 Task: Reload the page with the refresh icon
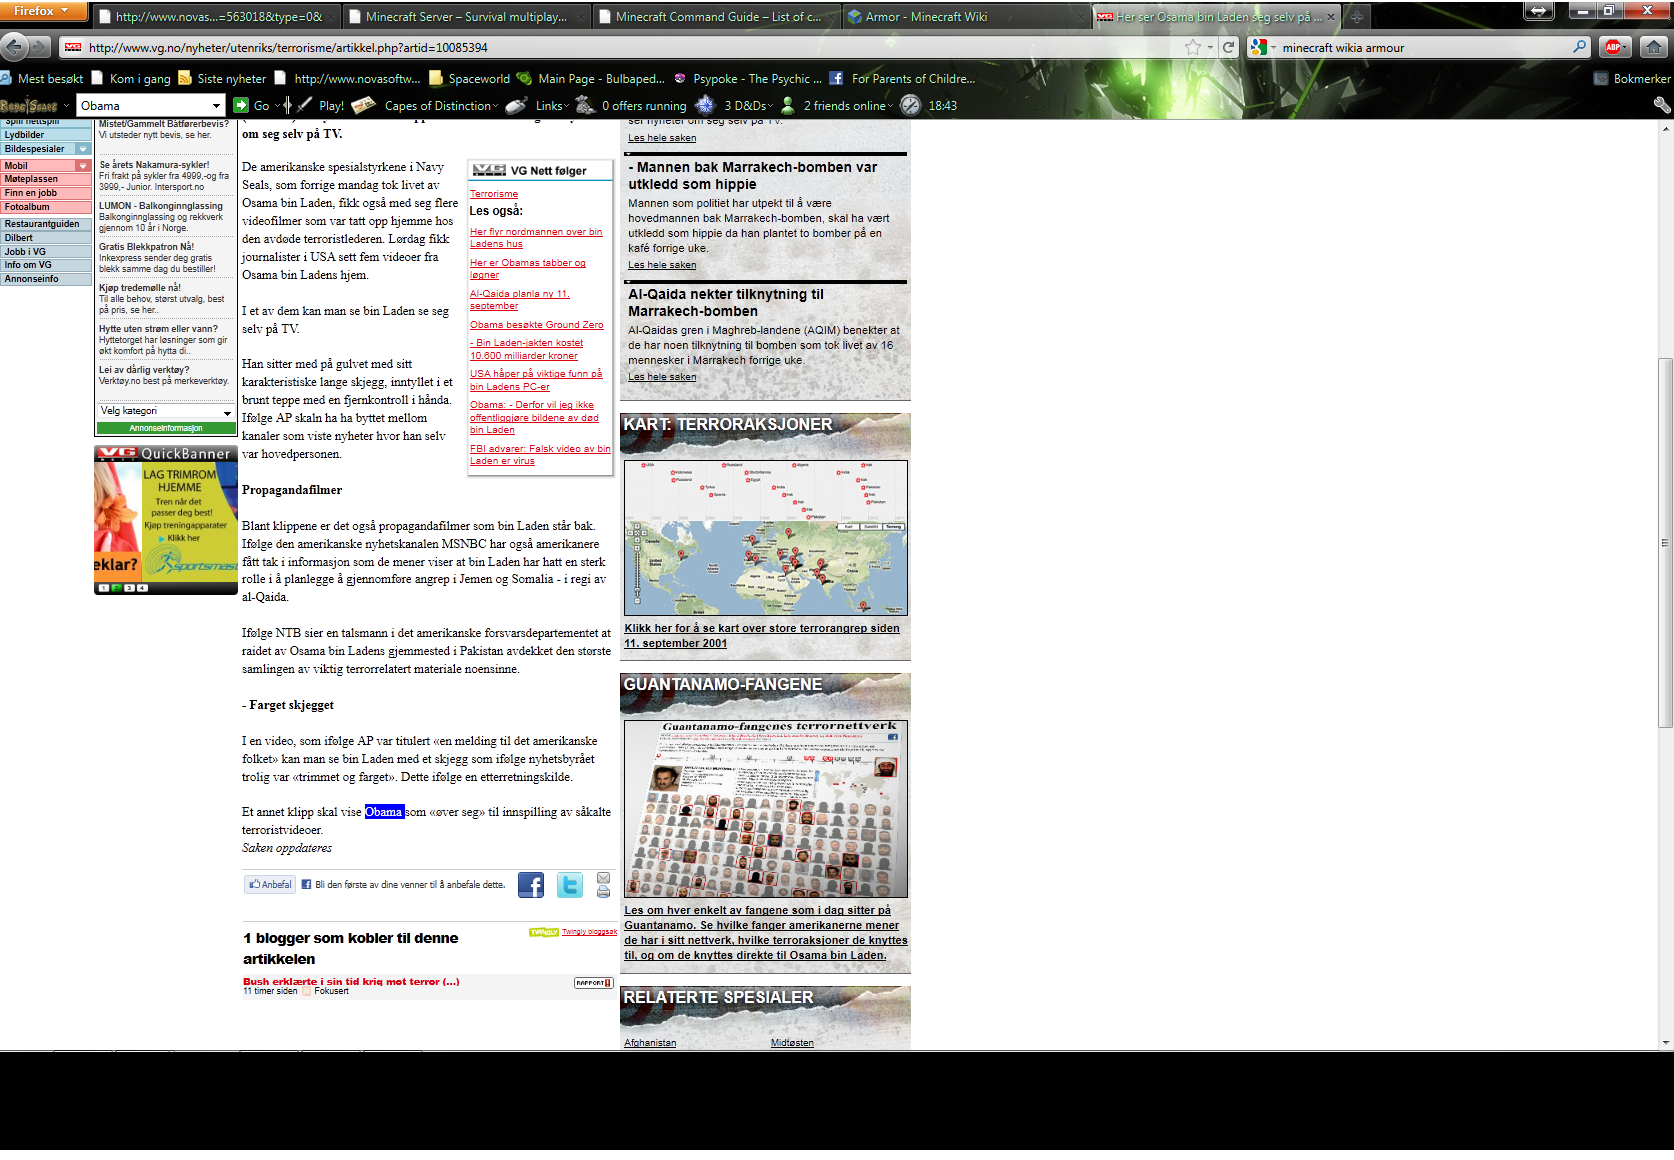pos(1228,47)
